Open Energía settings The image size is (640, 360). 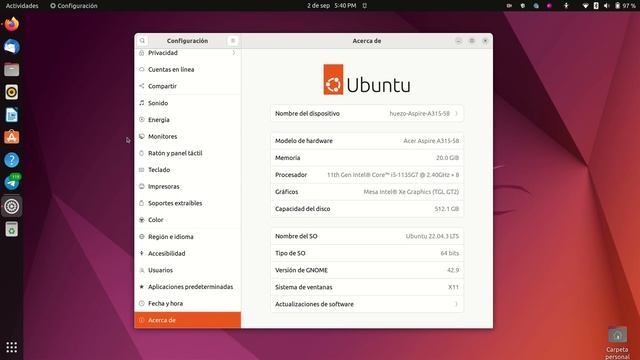[x=187, y=120]
